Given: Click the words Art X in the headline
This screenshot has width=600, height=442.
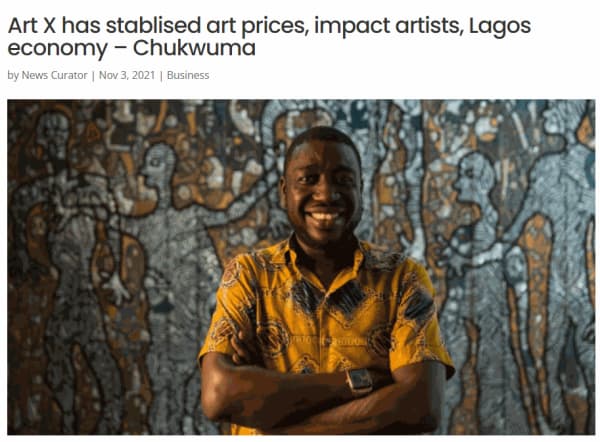Looking at the screenshot, I should [32, 26].
